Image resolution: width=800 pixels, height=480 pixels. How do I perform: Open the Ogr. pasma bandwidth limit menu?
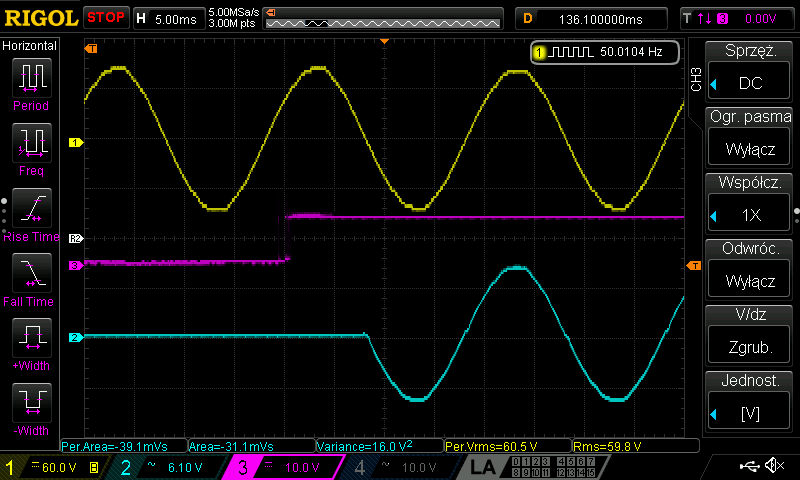tap(750, 137)
